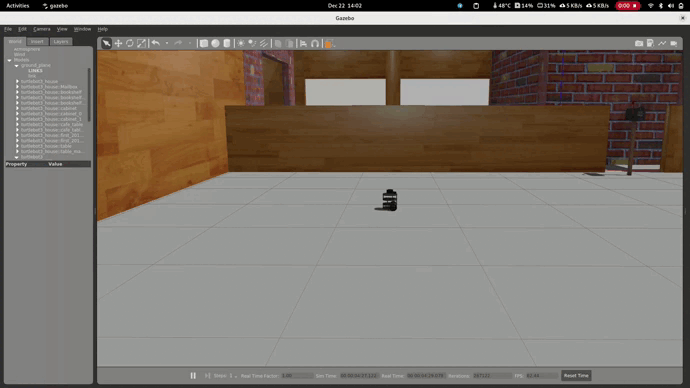
Task: Expand the turtlebot3_house model node
Action: click(x=17, y=81)
